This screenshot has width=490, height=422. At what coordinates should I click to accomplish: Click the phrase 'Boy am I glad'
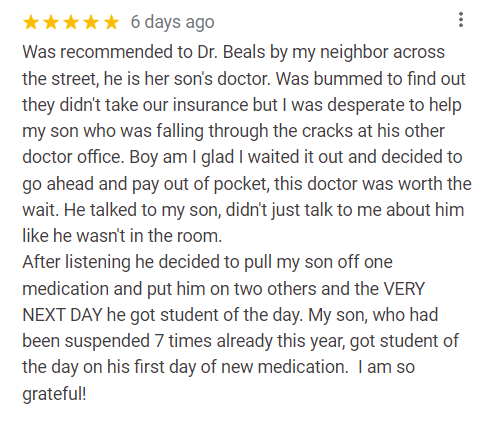pyautogui.click(x=182, y=157)
